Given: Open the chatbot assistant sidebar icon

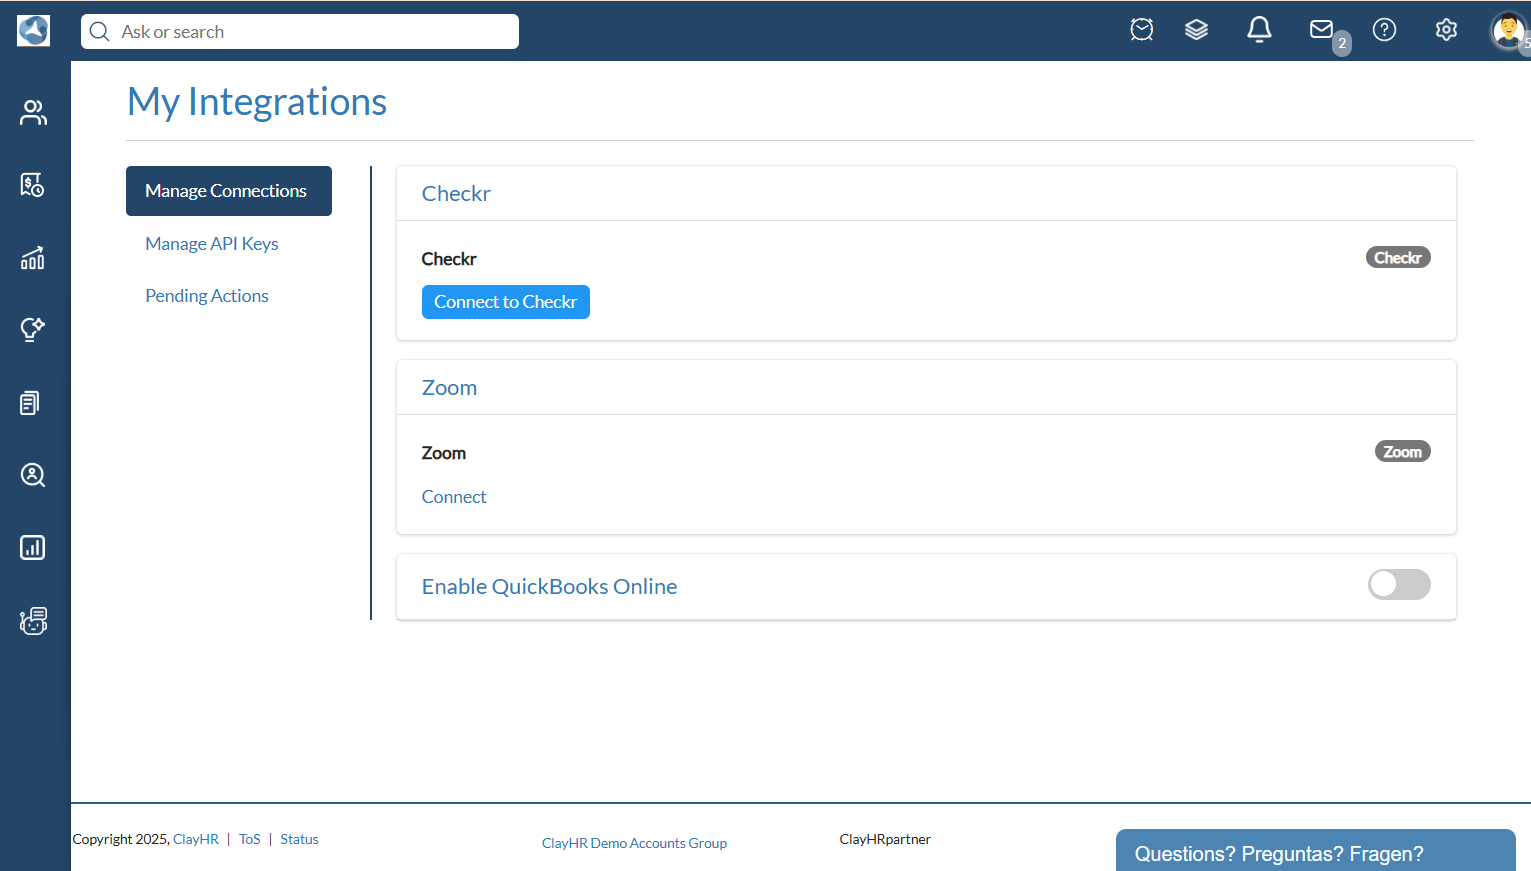Looking at the screenshot, I should tap(33, 621).
